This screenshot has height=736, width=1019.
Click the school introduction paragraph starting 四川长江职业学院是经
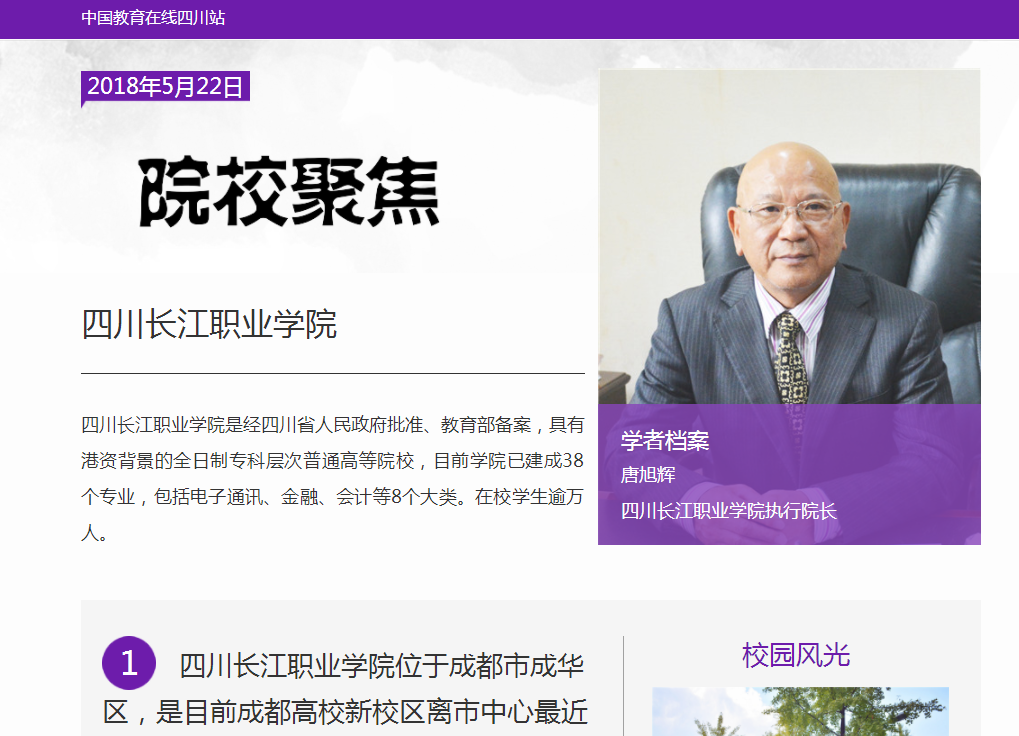(332, 479)
